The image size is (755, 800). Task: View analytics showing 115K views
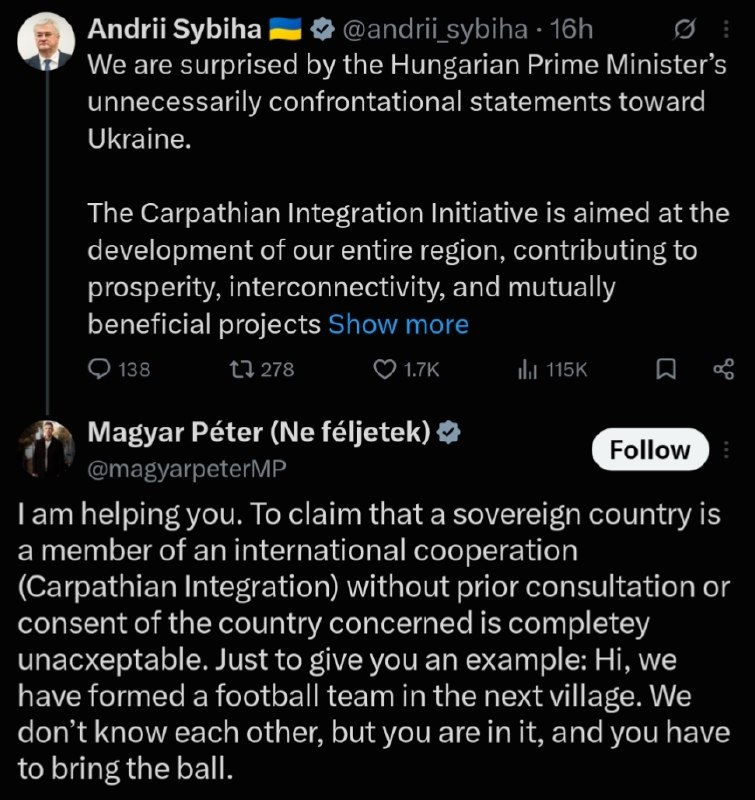point(552,369)
